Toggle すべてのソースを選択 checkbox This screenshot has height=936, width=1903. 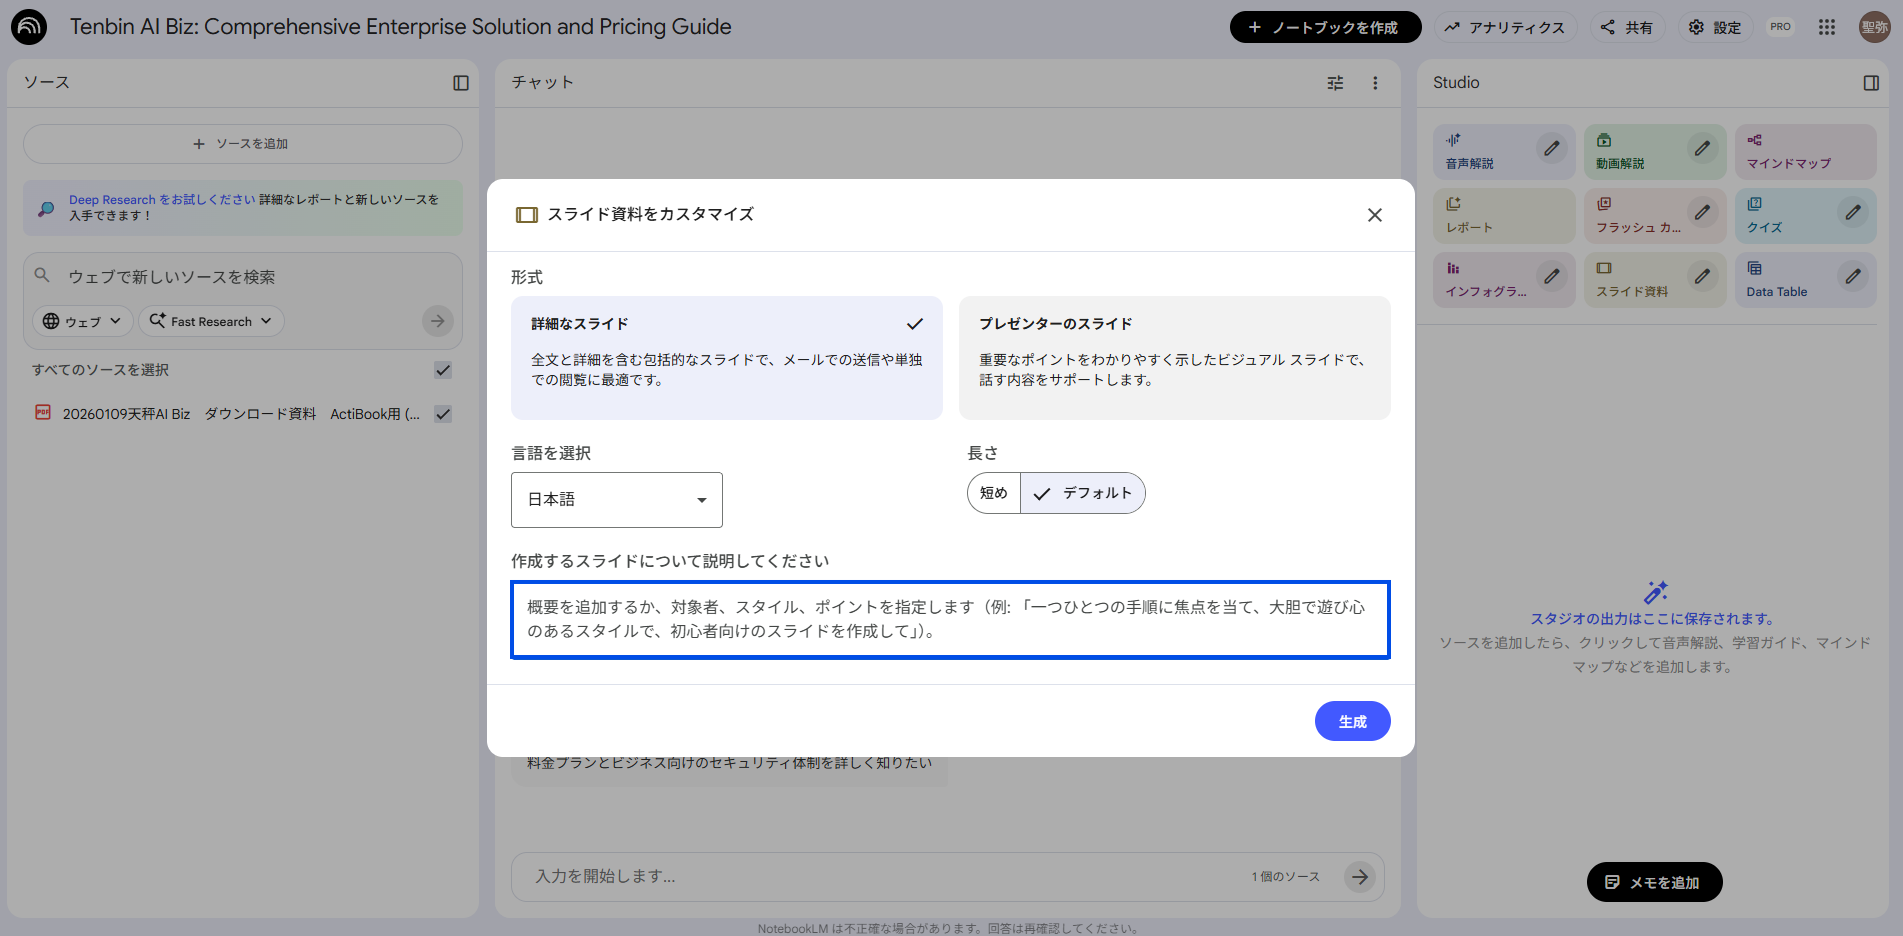click(x=443, y=370)
